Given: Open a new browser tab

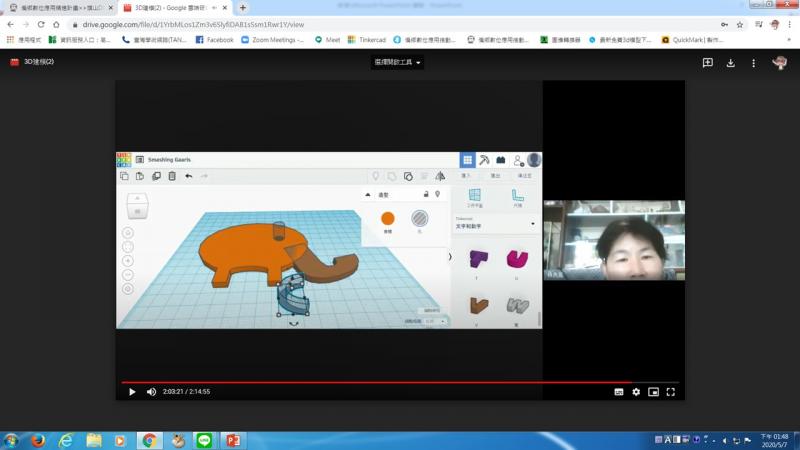Looking at the screenshot, I should (x=242, y=7).
